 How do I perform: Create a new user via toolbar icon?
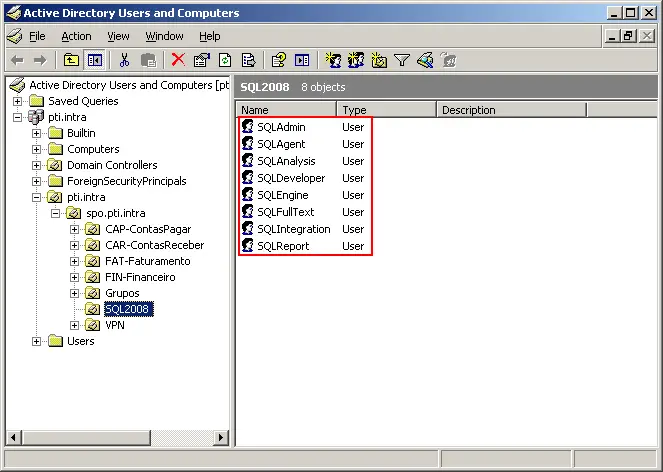point(333,60)
